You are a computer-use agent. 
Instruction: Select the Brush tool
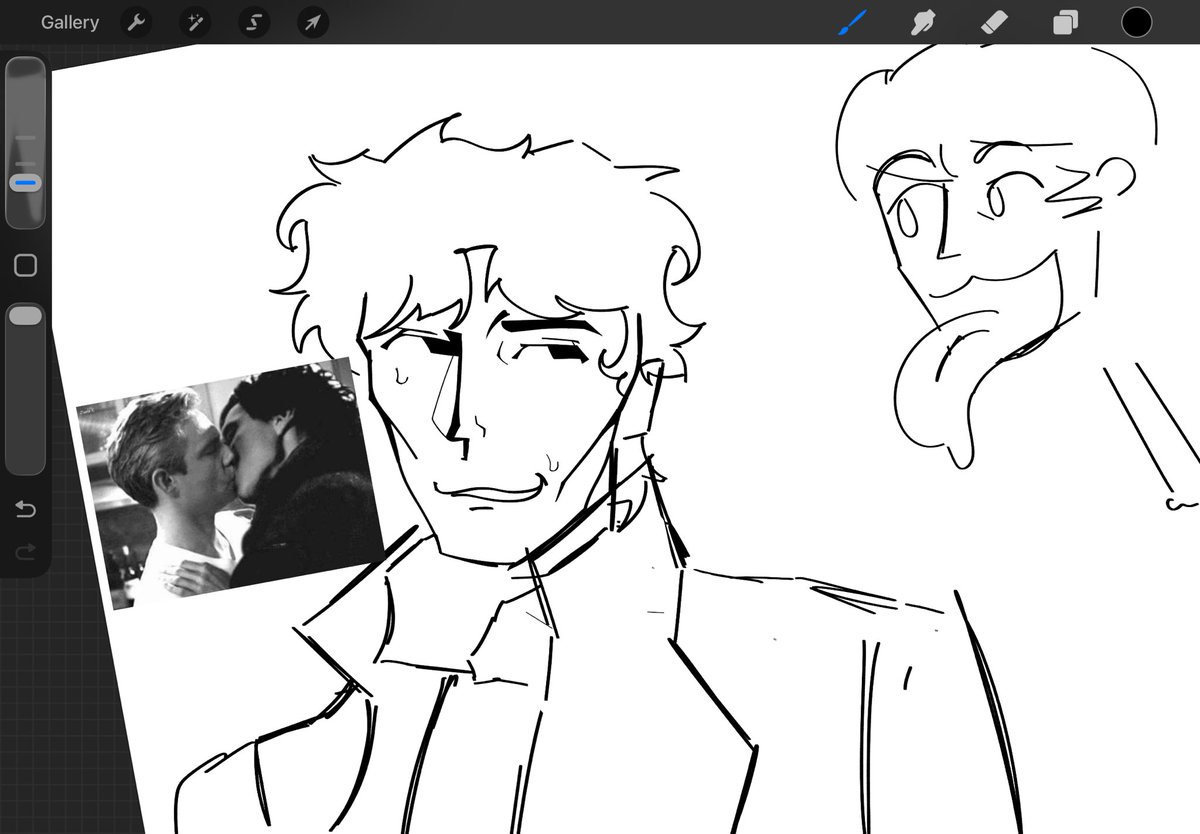(x=853, y=22)
